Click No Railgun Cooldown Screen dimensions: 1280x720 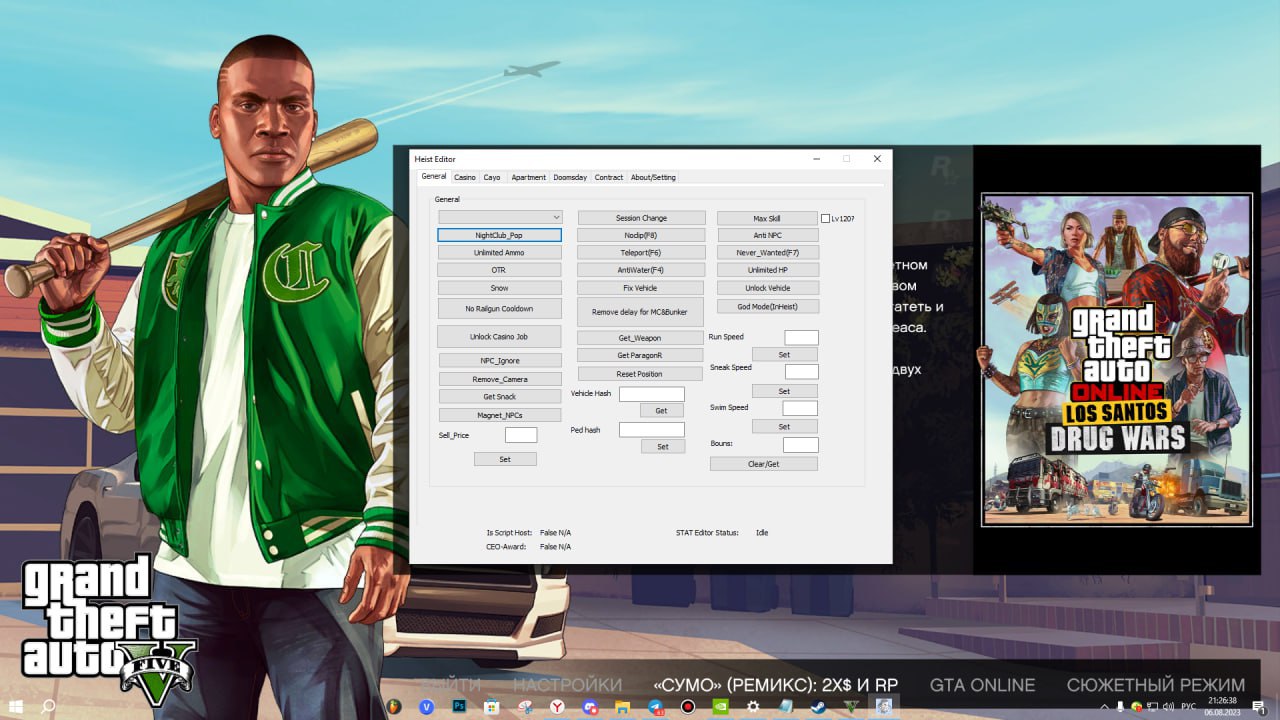(x=499, y=309)
